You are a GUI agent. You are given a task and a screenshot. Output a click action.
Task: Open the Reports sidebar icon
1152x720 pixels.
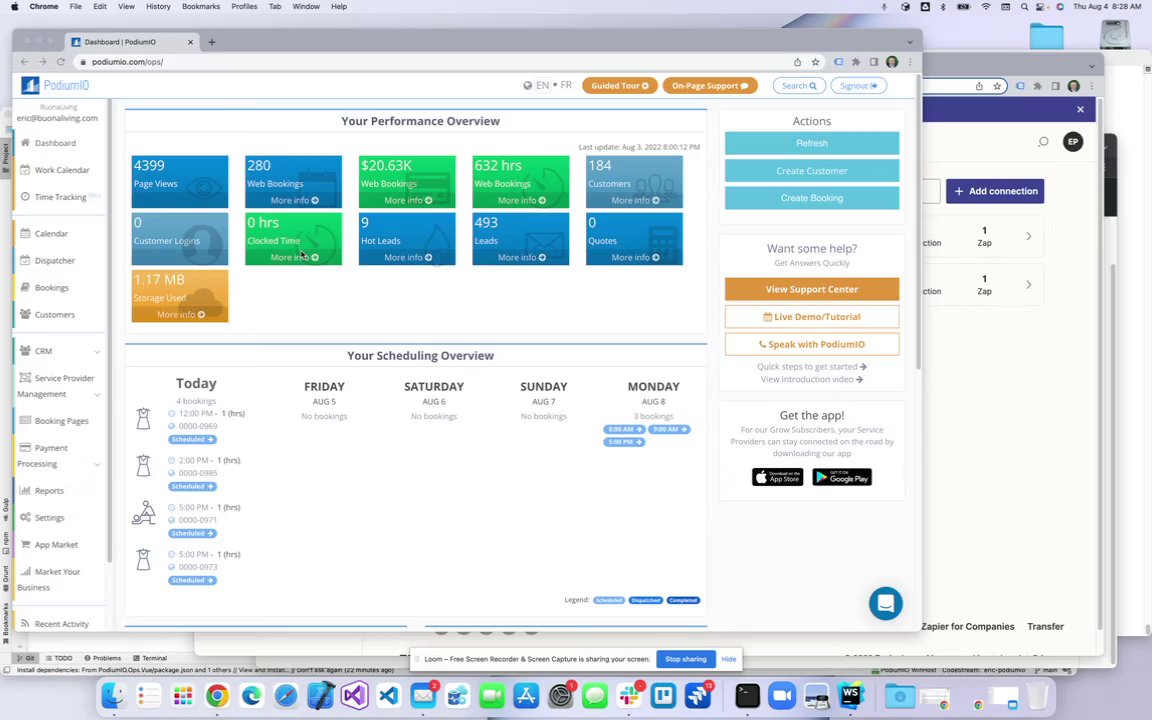tap(25, 490)
